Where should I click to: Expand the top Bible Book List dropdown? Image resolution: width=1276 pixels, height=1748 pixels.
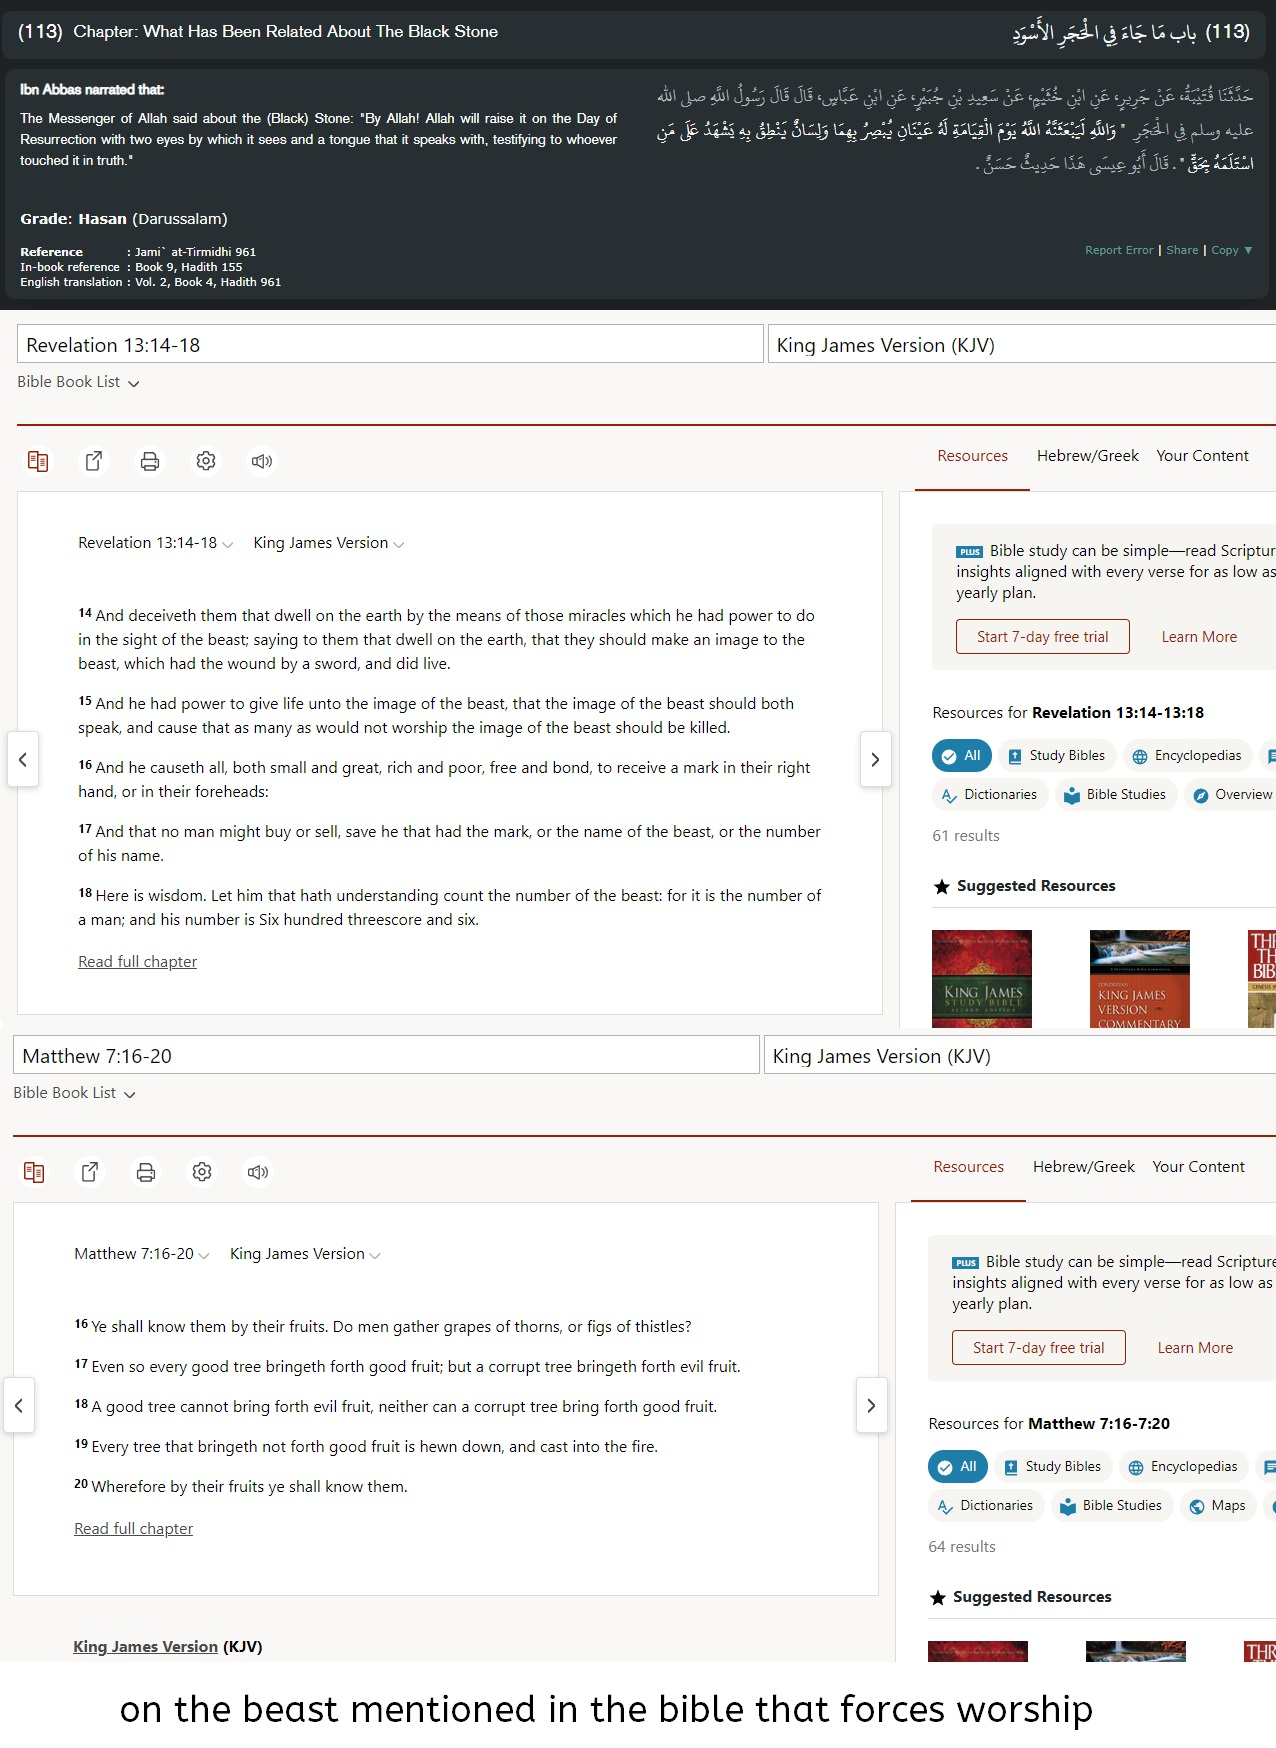78,382
